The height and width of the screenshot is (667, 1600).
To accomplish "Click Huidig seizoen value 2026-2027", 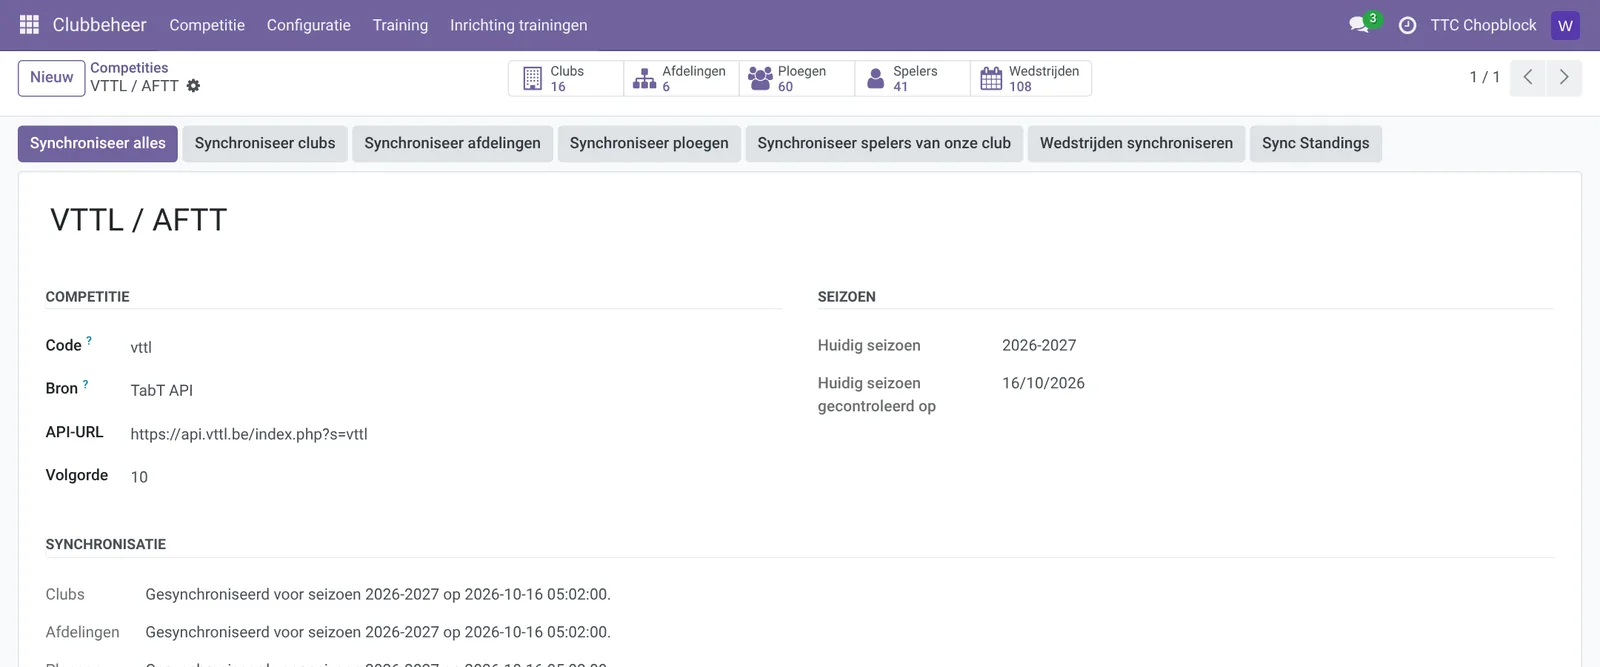I will click(x=1039, y=345).
